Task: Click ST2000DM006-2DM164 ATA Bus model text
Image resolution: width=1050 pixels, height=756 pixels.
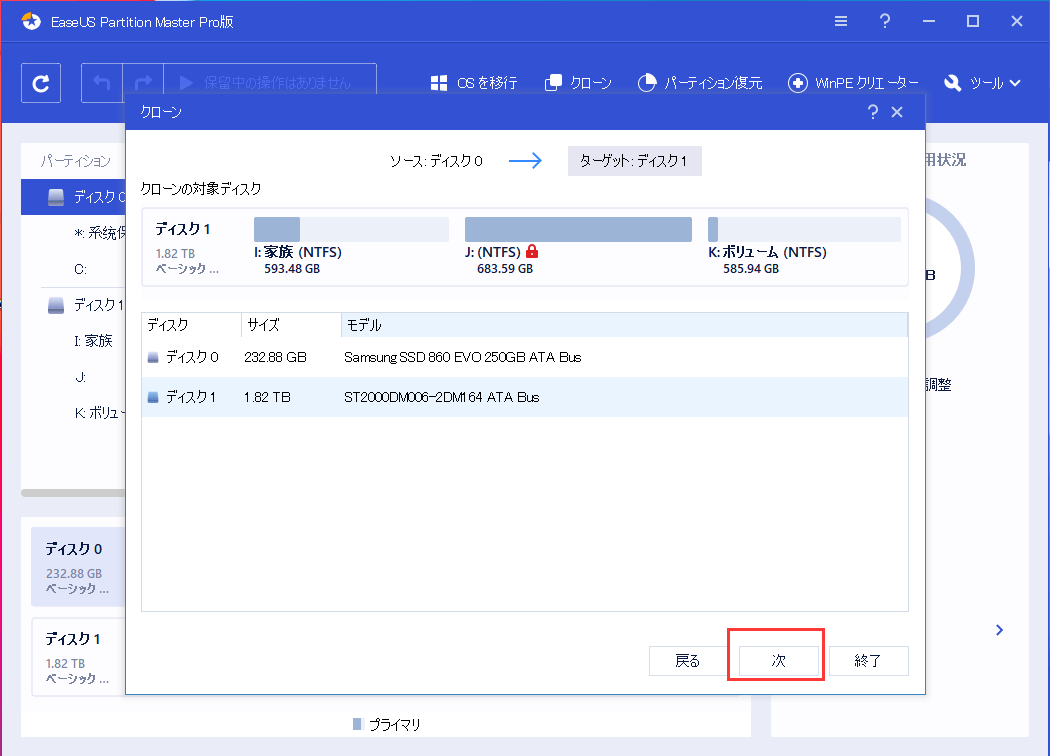Action: coord(441,397)
